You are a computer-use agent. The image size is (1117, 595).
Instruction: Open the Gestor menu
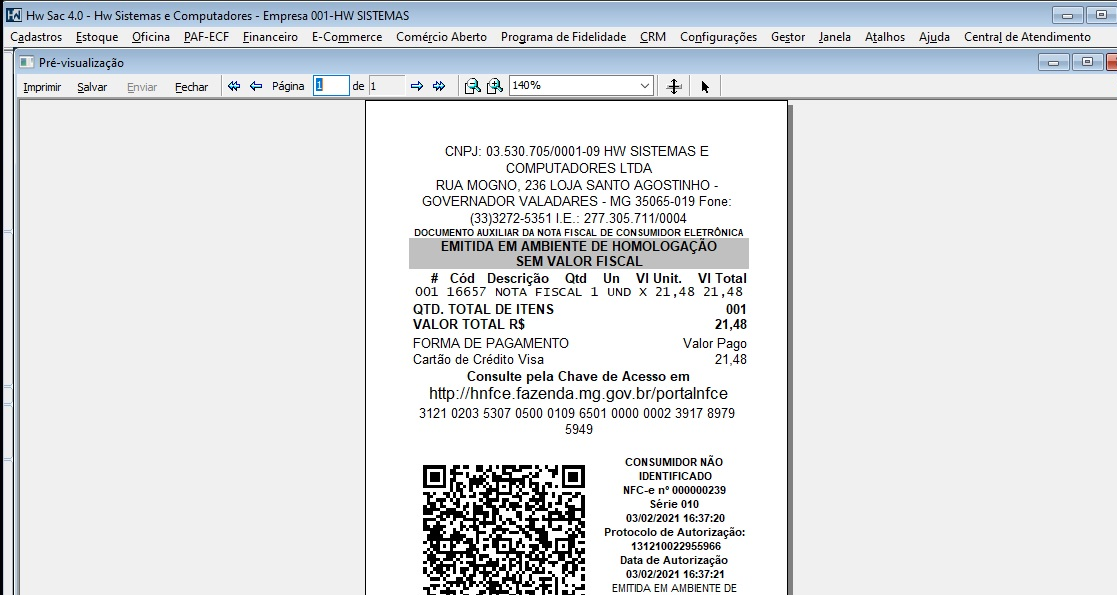pyautogui.click(x=788, y=37)
